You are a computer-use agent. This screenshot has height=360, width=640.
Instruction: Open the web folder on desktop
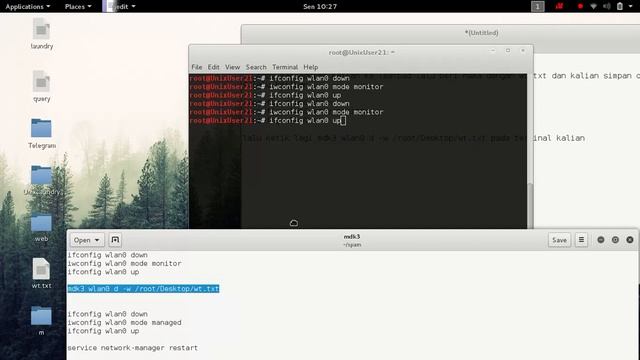pyautogui.click(x=41, y=227)
